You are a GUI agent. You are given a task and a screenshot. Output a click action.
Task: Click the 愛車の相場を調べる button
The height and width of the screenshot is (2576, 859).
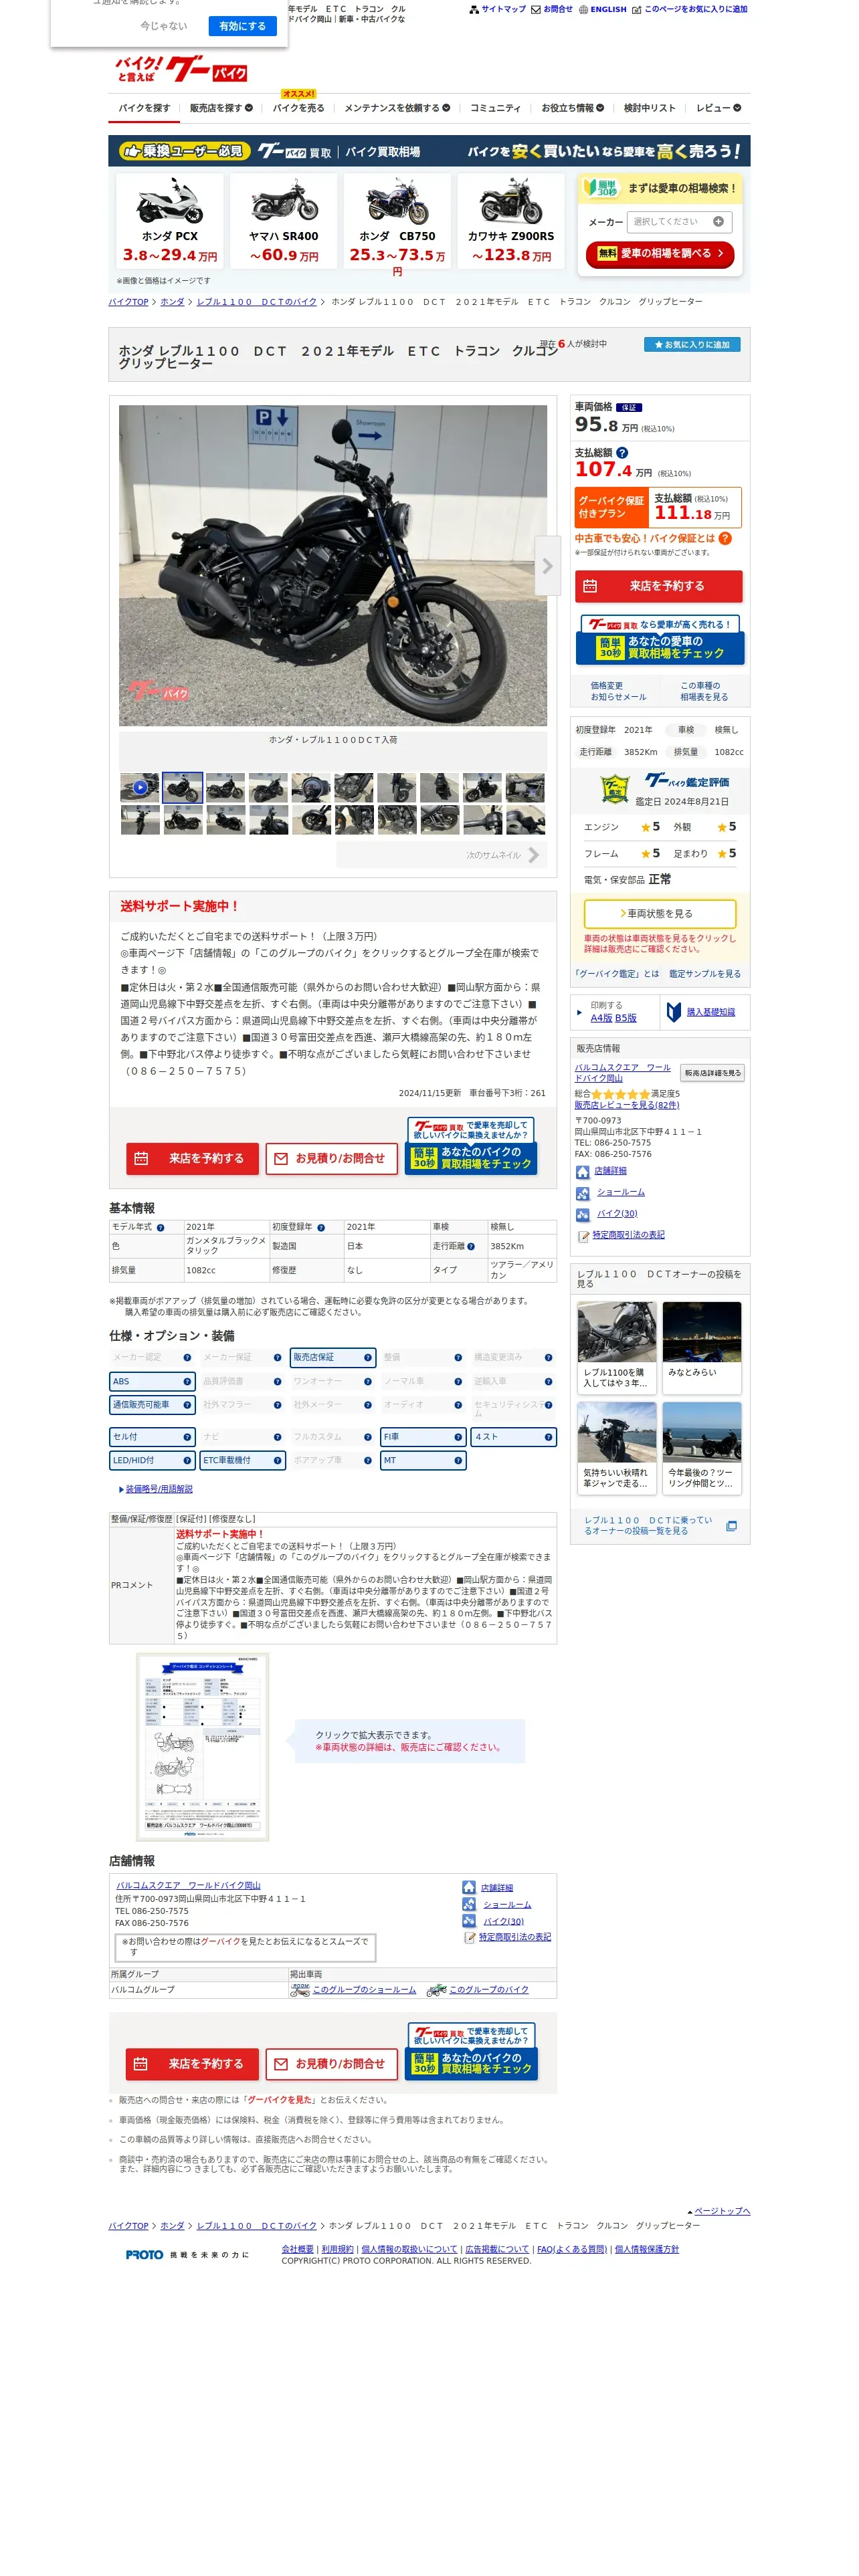point(660,254)
